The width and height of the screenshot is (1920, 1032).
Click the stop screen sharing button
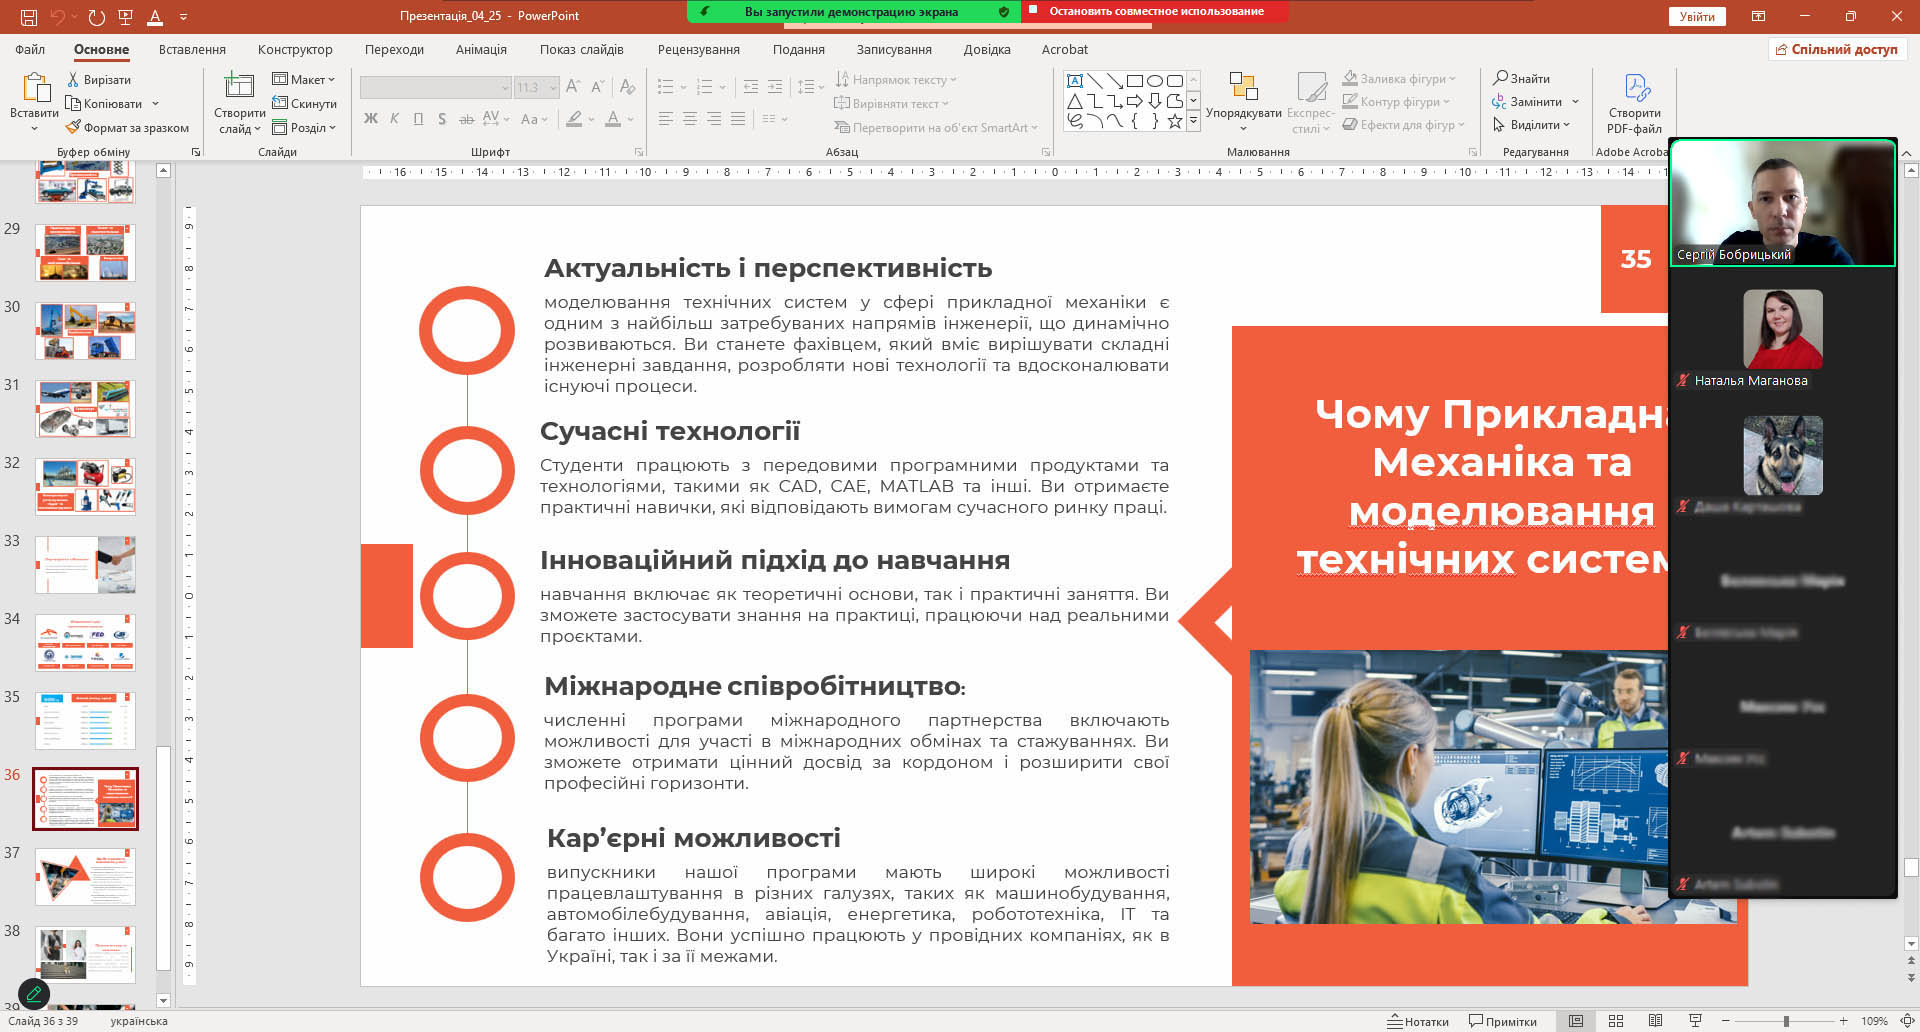tap(1155, 12)
